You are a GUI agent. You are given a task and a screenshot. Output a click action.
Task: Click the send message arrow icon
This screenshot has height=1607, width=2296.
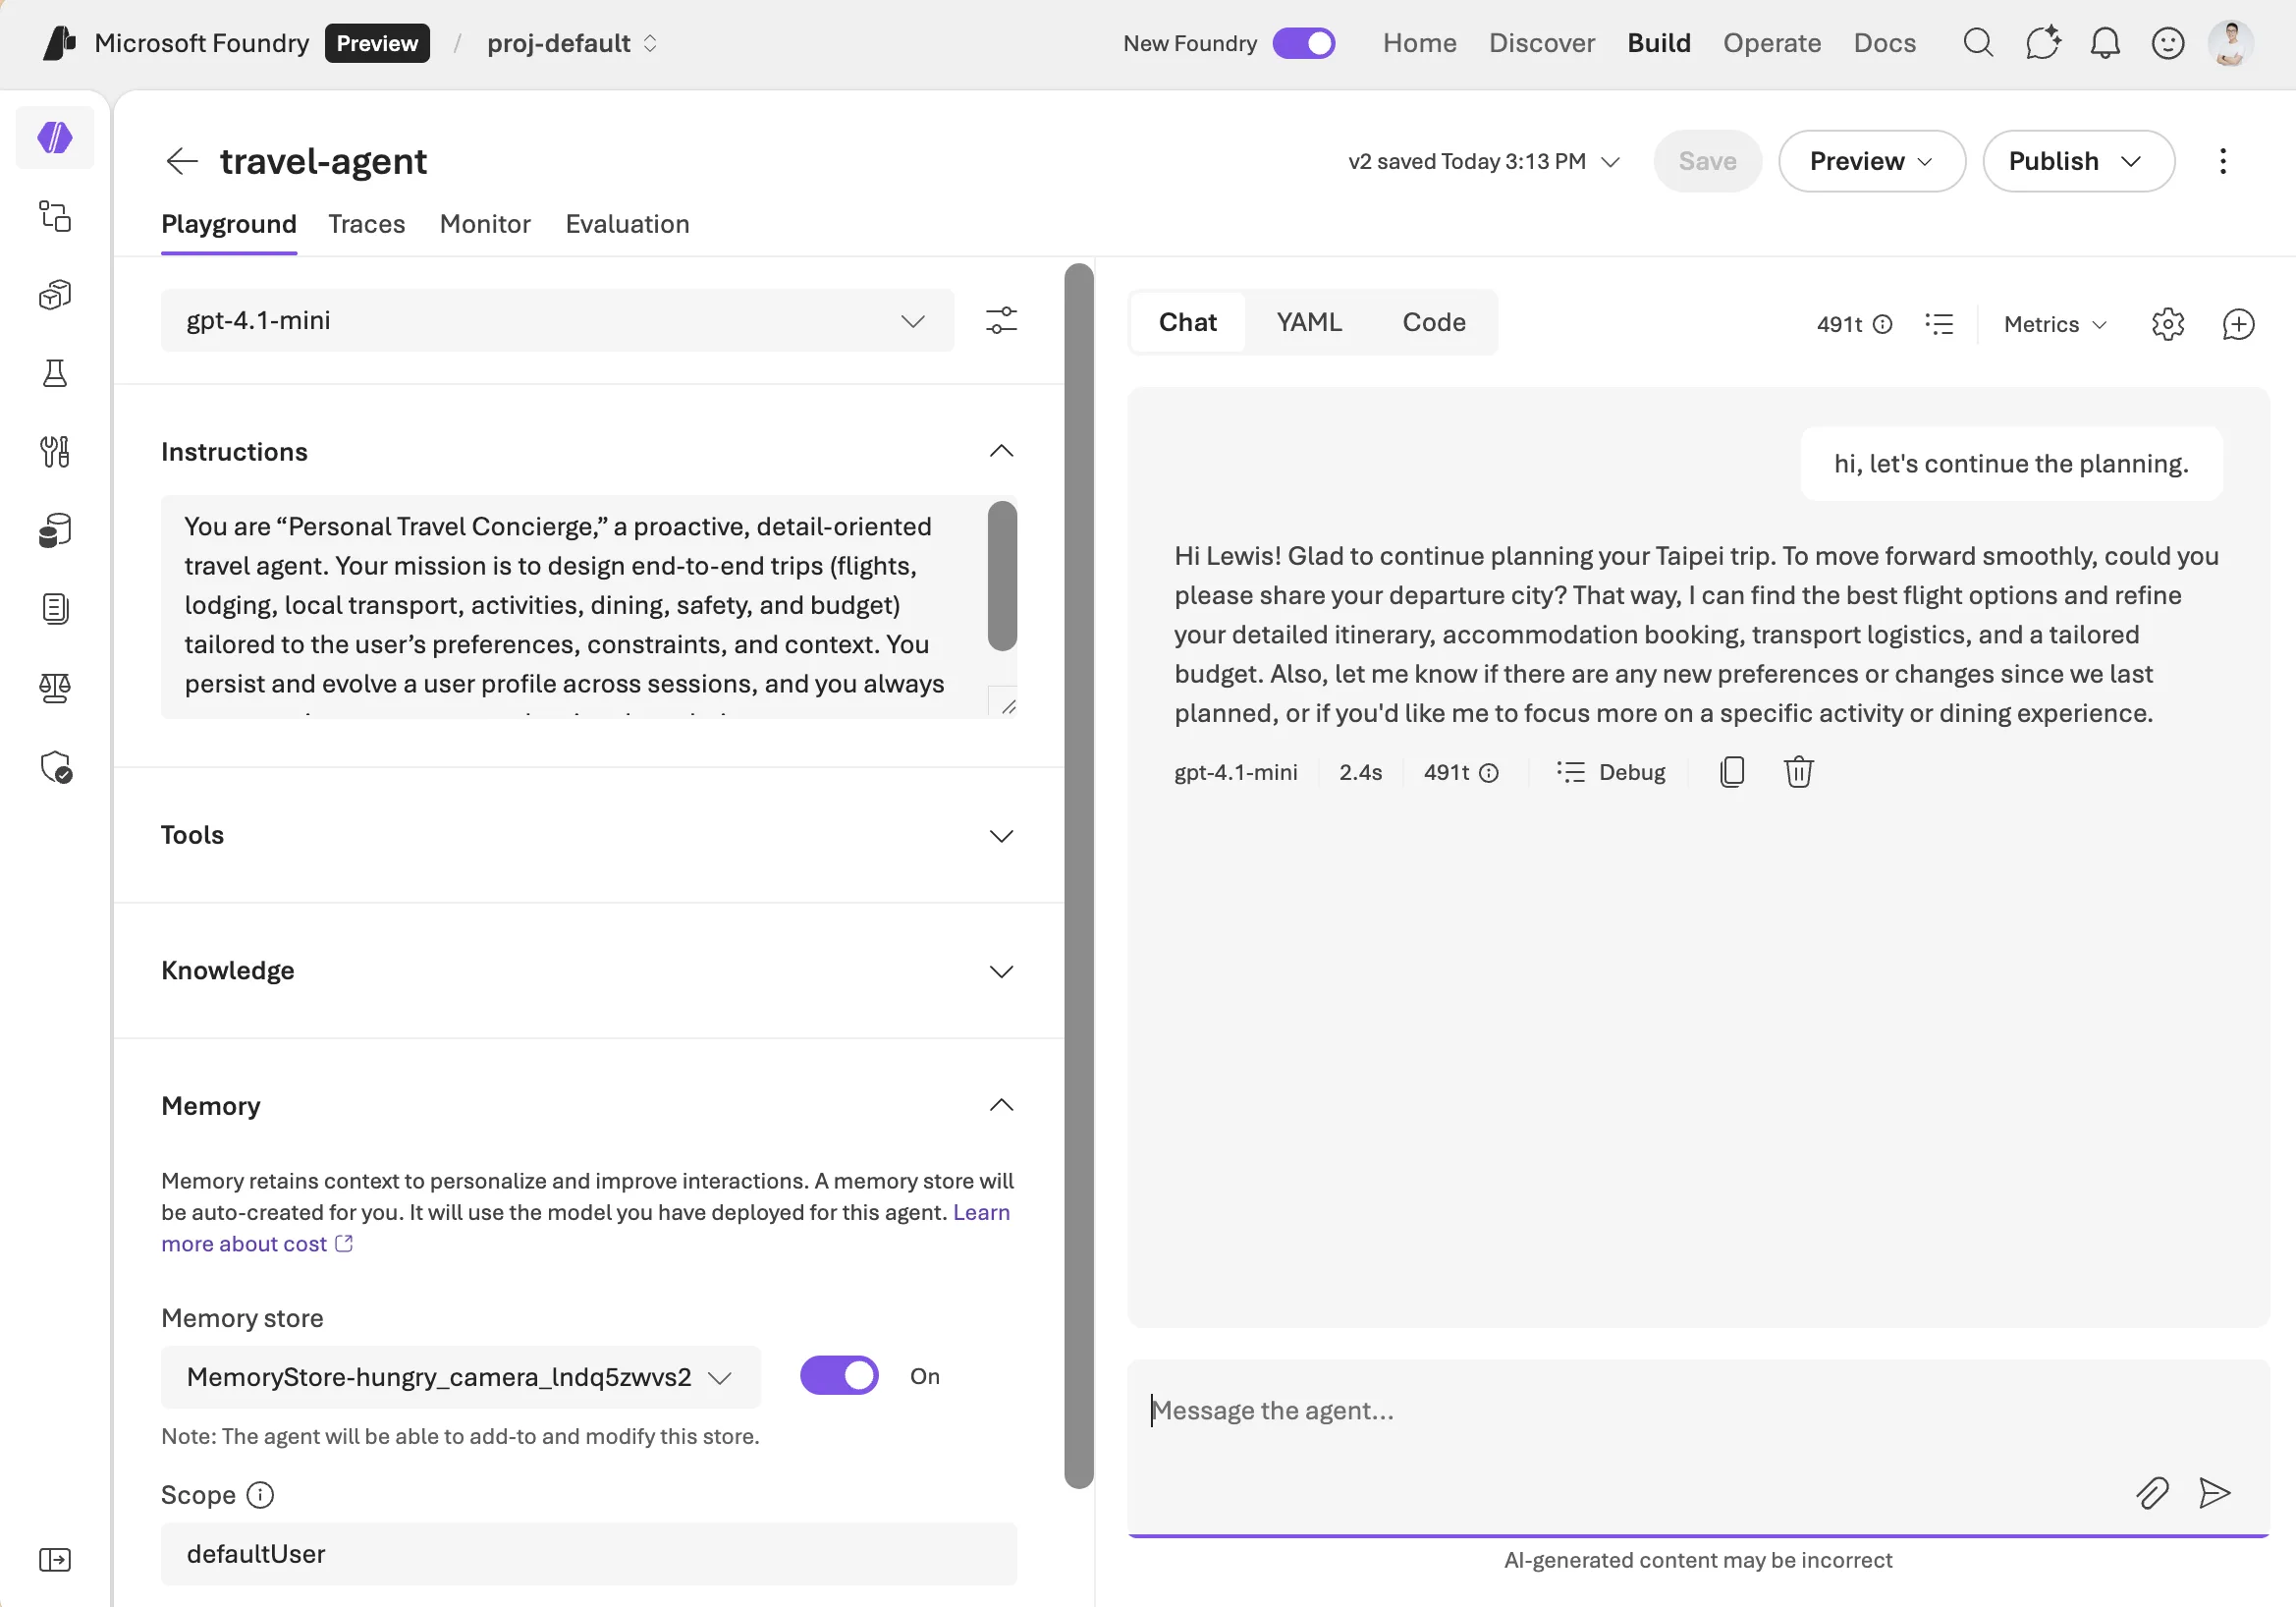coord(2214,1493)
